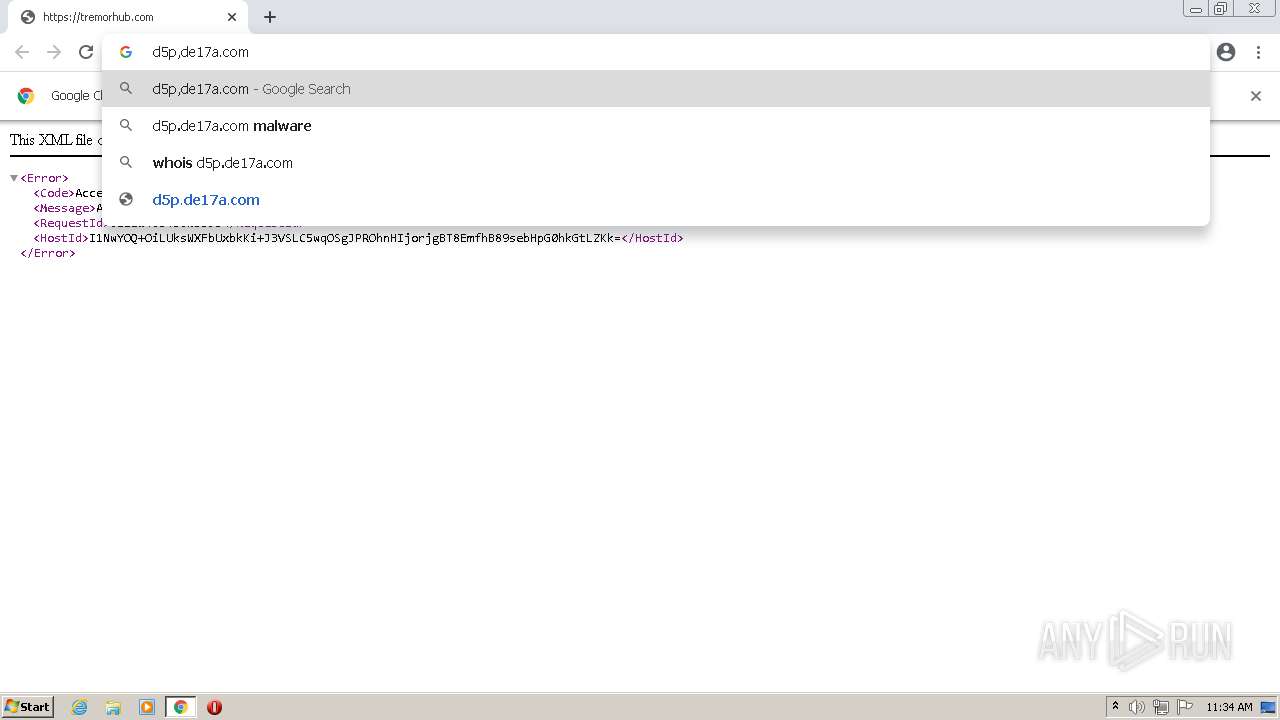
Task: Click the reload page icon
Action: point(86,52)
